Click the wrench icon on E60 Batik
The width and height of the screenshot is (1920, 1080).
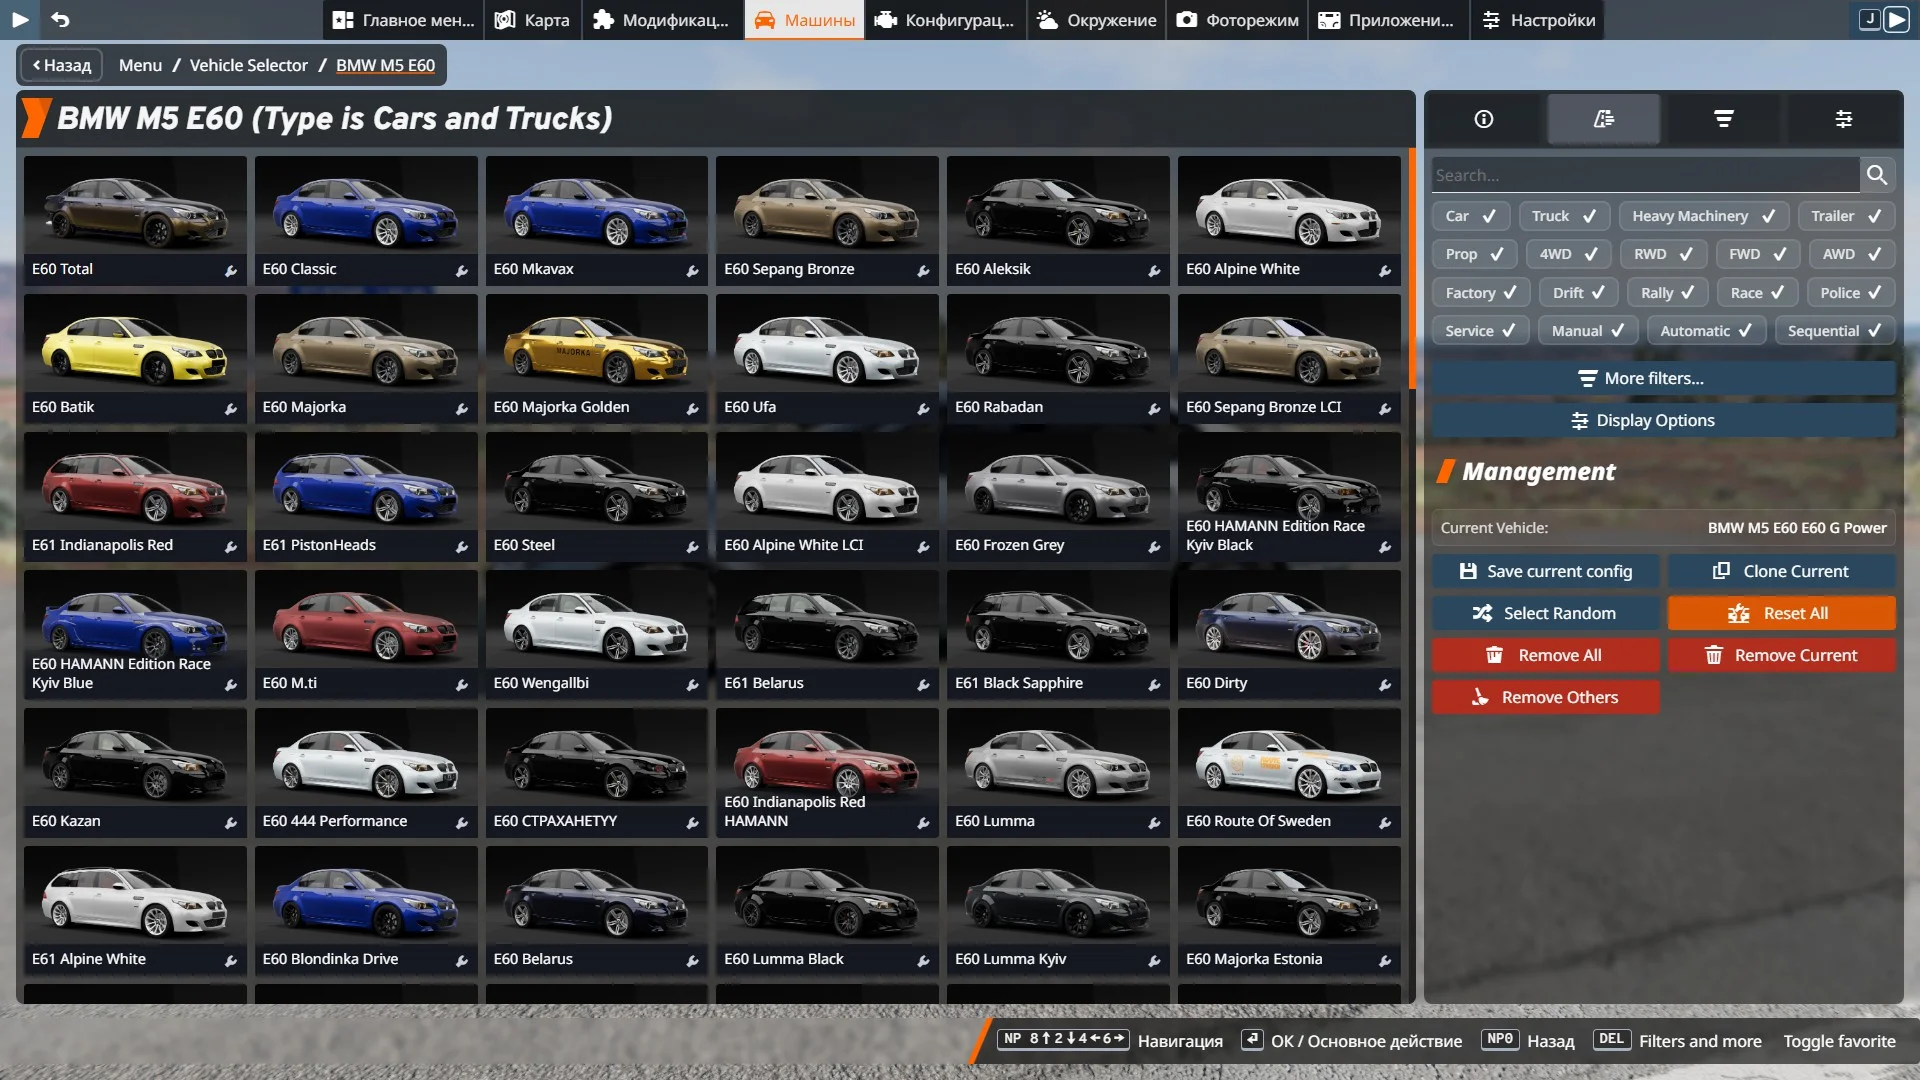click(x=231, y=408)
